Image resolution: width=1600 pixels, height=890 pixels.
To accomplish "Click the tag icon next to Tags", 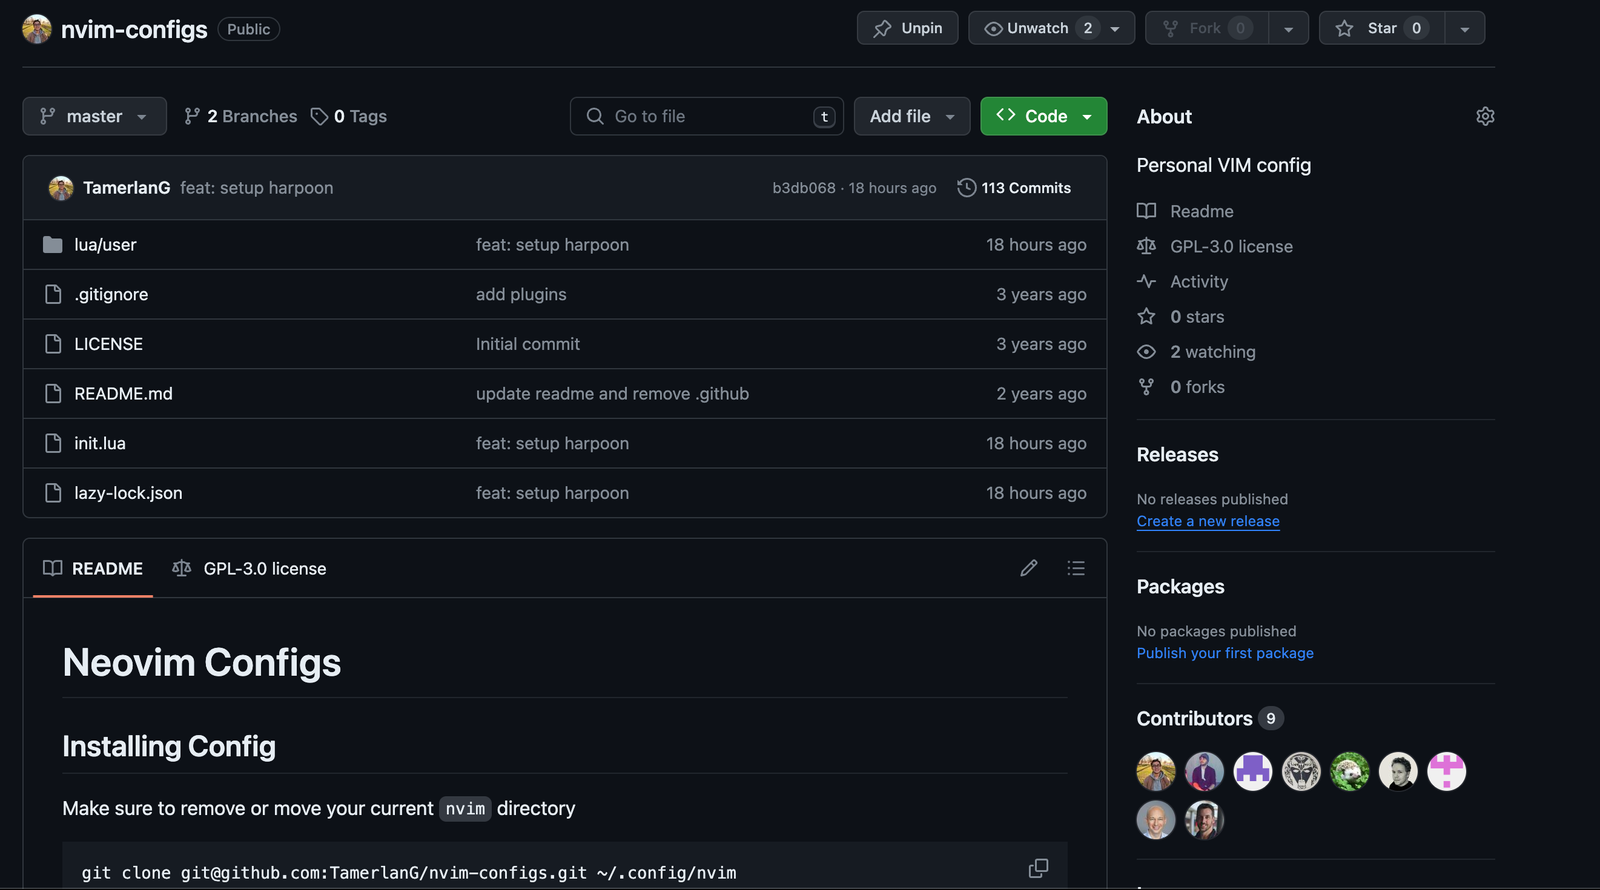I will 319,117.
